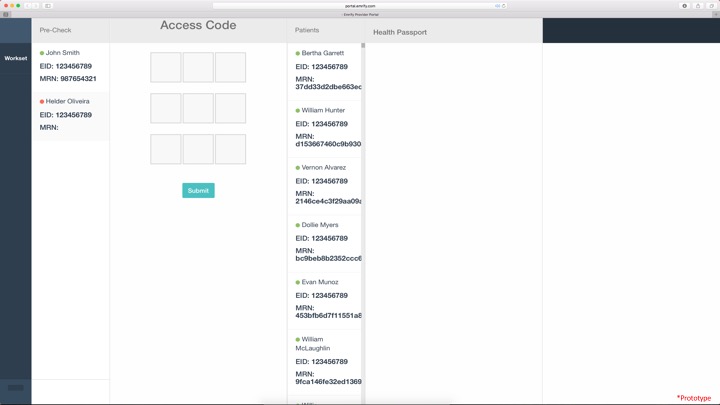The height and width of the screenshot is (405, 720).
Task: Click Helder Oliveira's EID: 123456789
Action: point(66,115)
